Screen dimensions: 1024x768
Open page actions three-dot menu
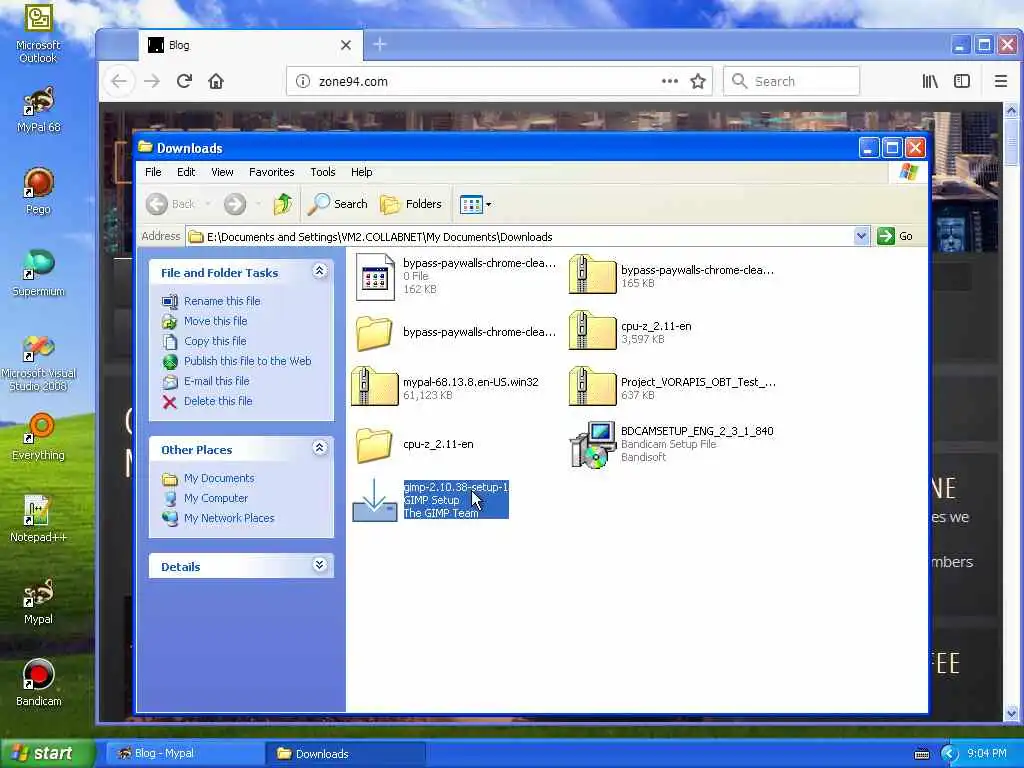point(669,81)
